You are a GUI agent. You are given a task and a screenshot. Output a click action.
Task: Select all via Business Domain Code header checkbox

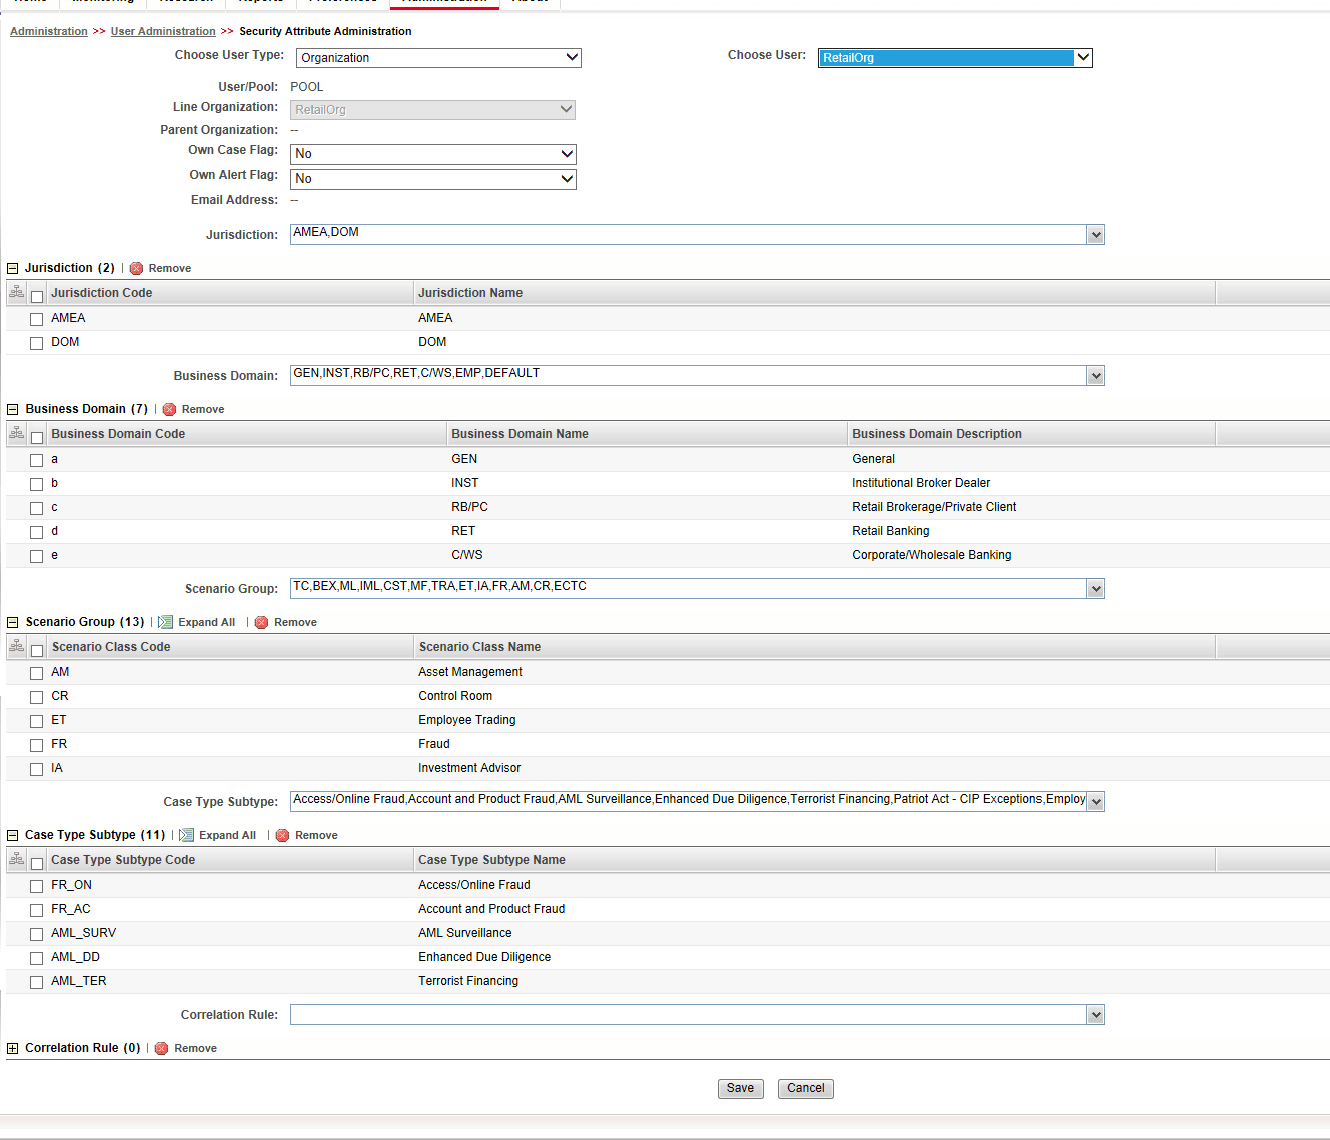[37, 437]
